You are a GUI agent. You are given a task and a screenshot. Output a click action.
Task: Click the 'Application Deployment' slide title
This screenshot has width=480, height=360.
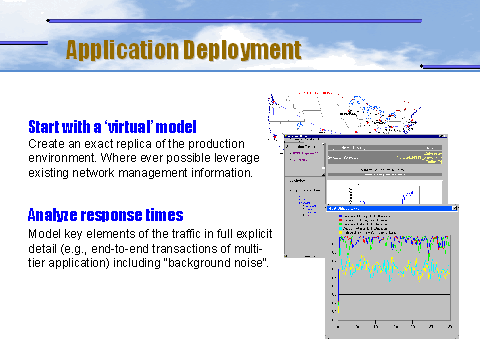coord(184,50)
